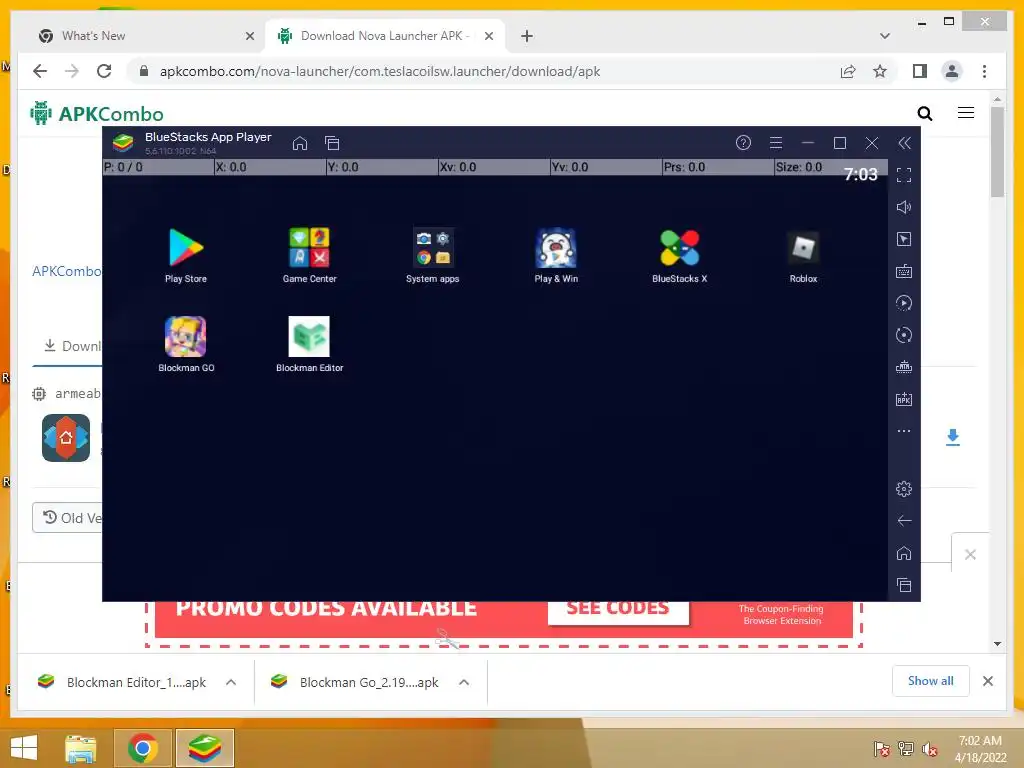Open Chrome three-dot menu
This screenshot has height=768, width=1024.
[x=984, y=71]
